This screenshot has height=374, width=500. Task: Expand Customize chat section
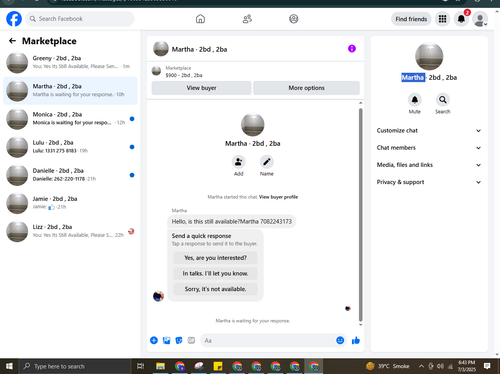click(429, 131)
